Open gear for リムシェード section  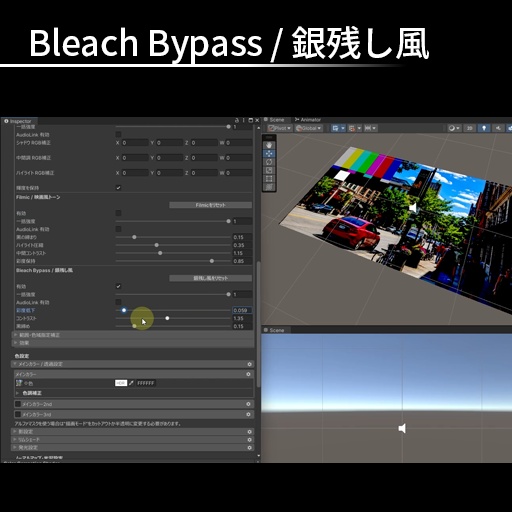coord(249,440)
